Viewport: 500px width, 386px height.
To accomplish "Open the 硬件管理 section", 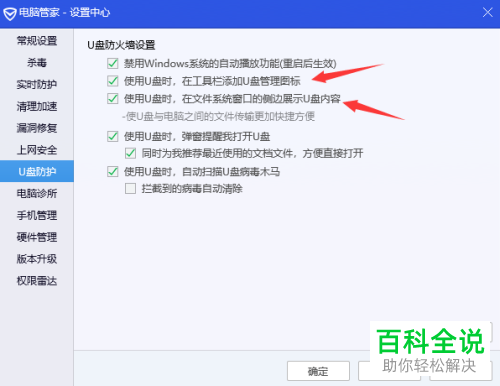I will [37, 237].
